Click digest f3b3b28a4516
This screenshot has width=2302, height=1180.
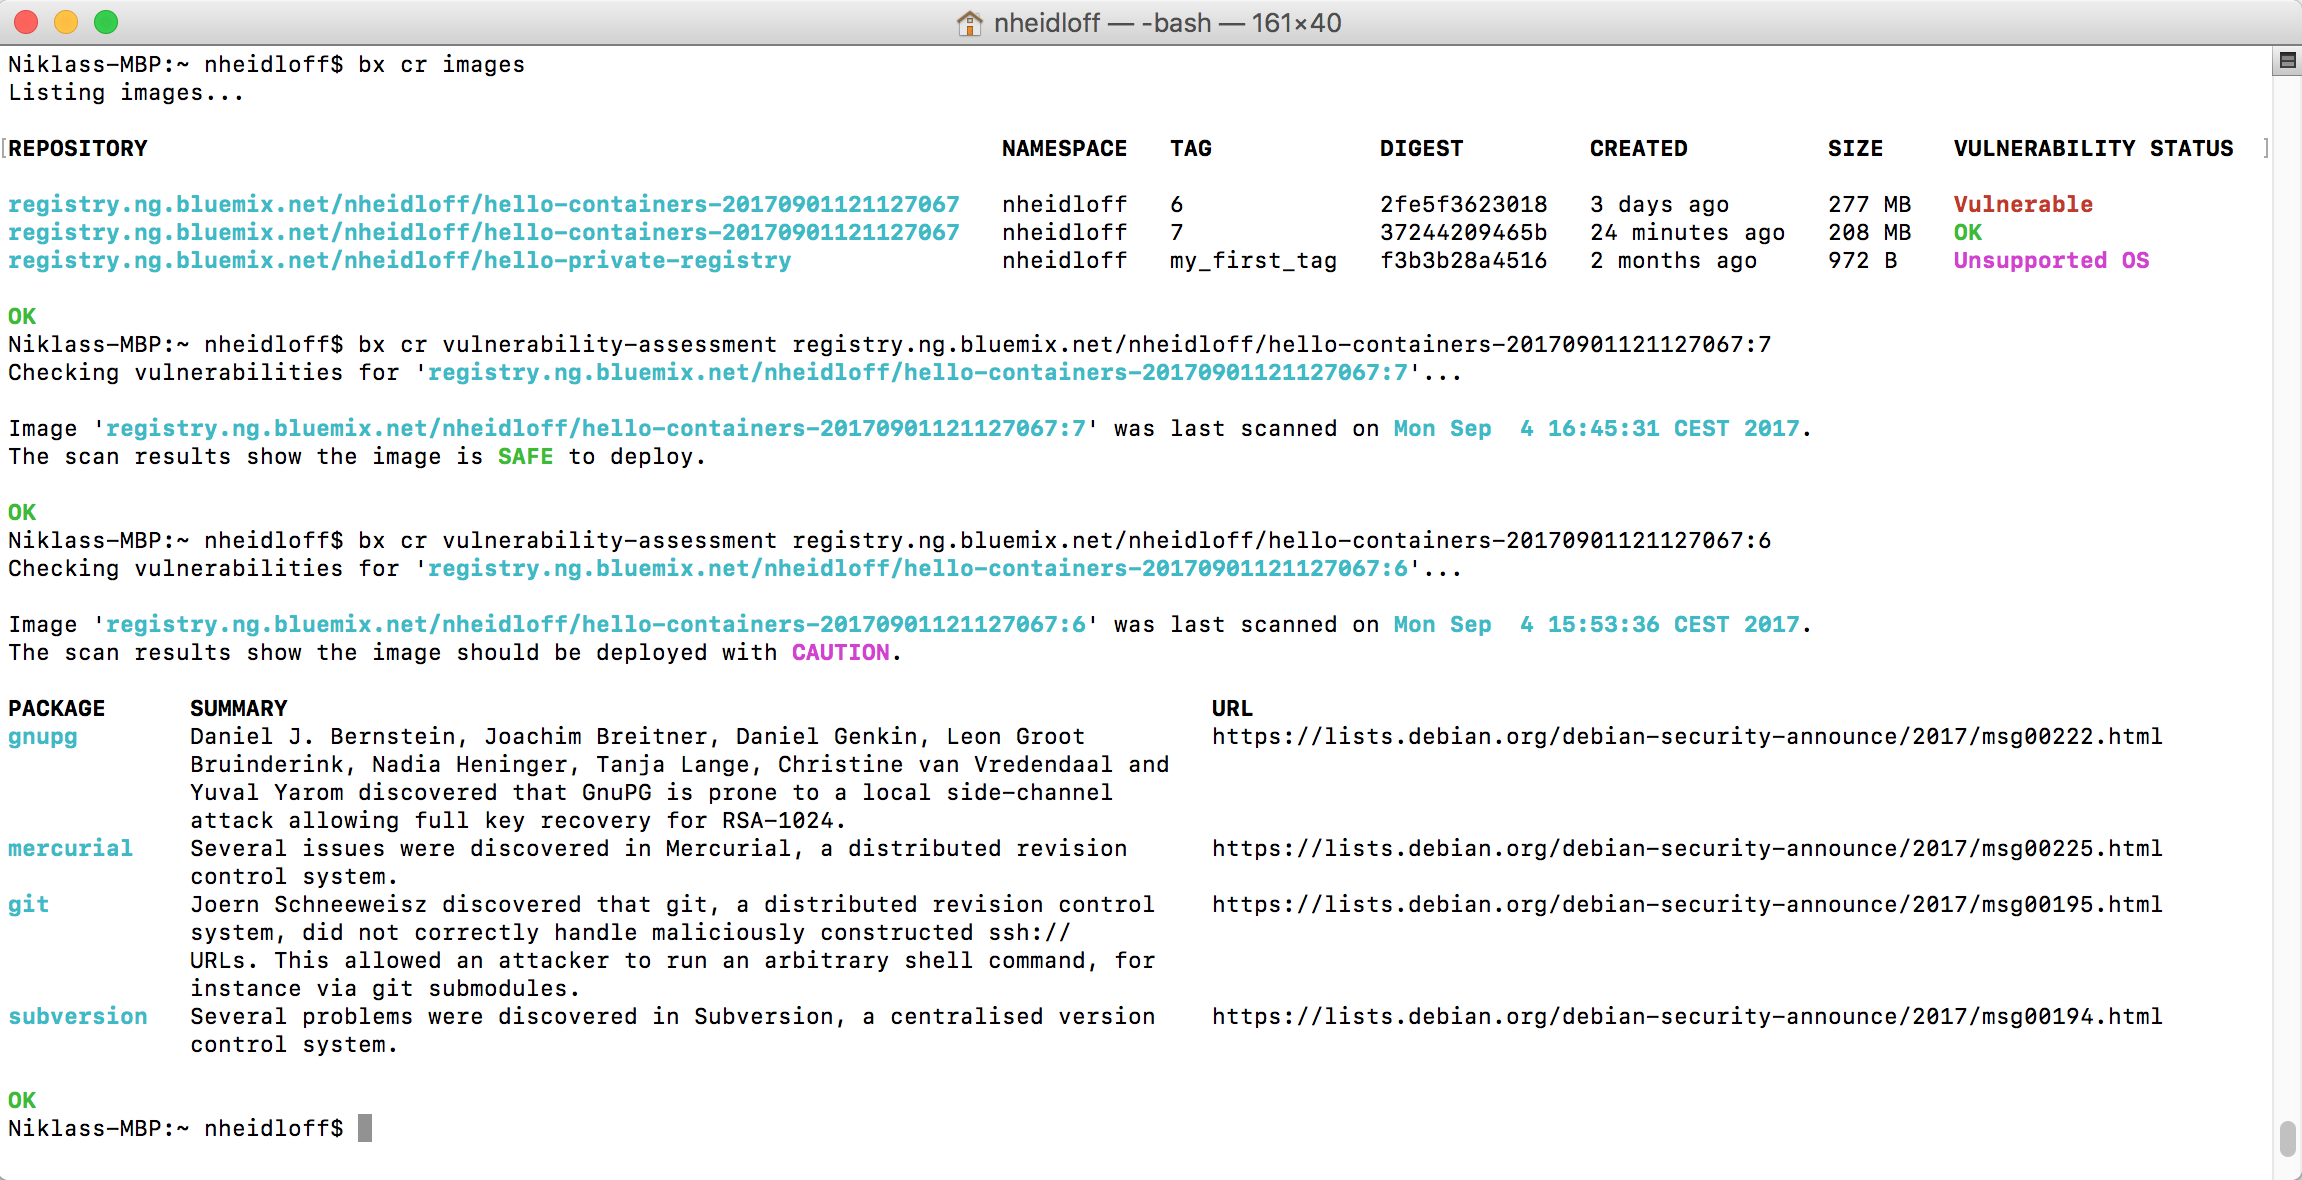(x=1463, y=260)
